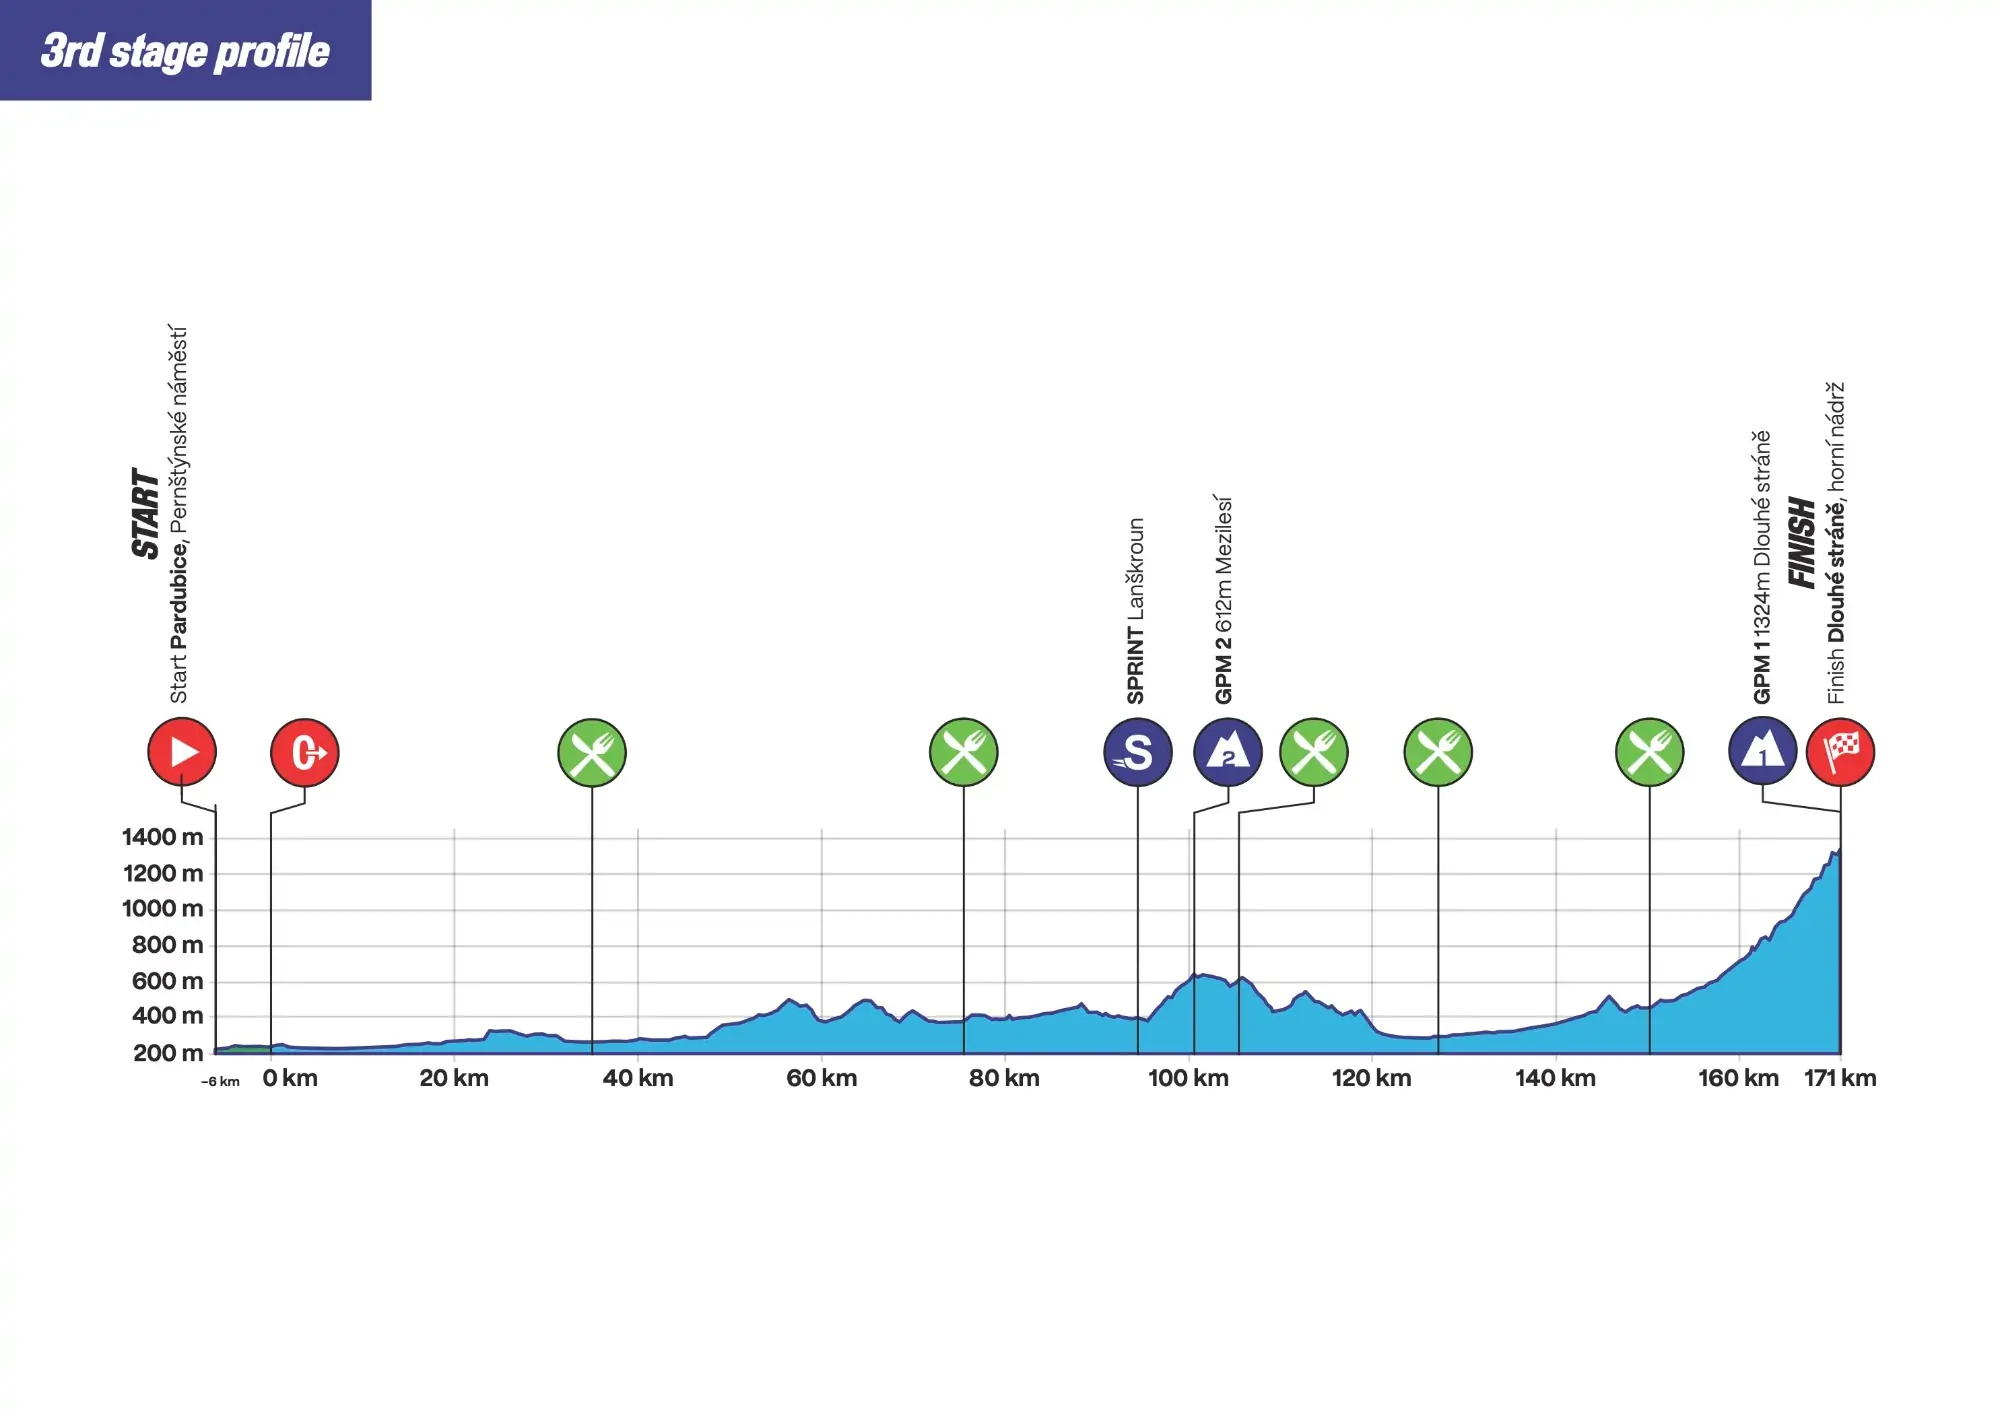Click the feed zone icon near 127 km
The height and width of the screenshot is (1414, 2000).
coord(1438,752)
